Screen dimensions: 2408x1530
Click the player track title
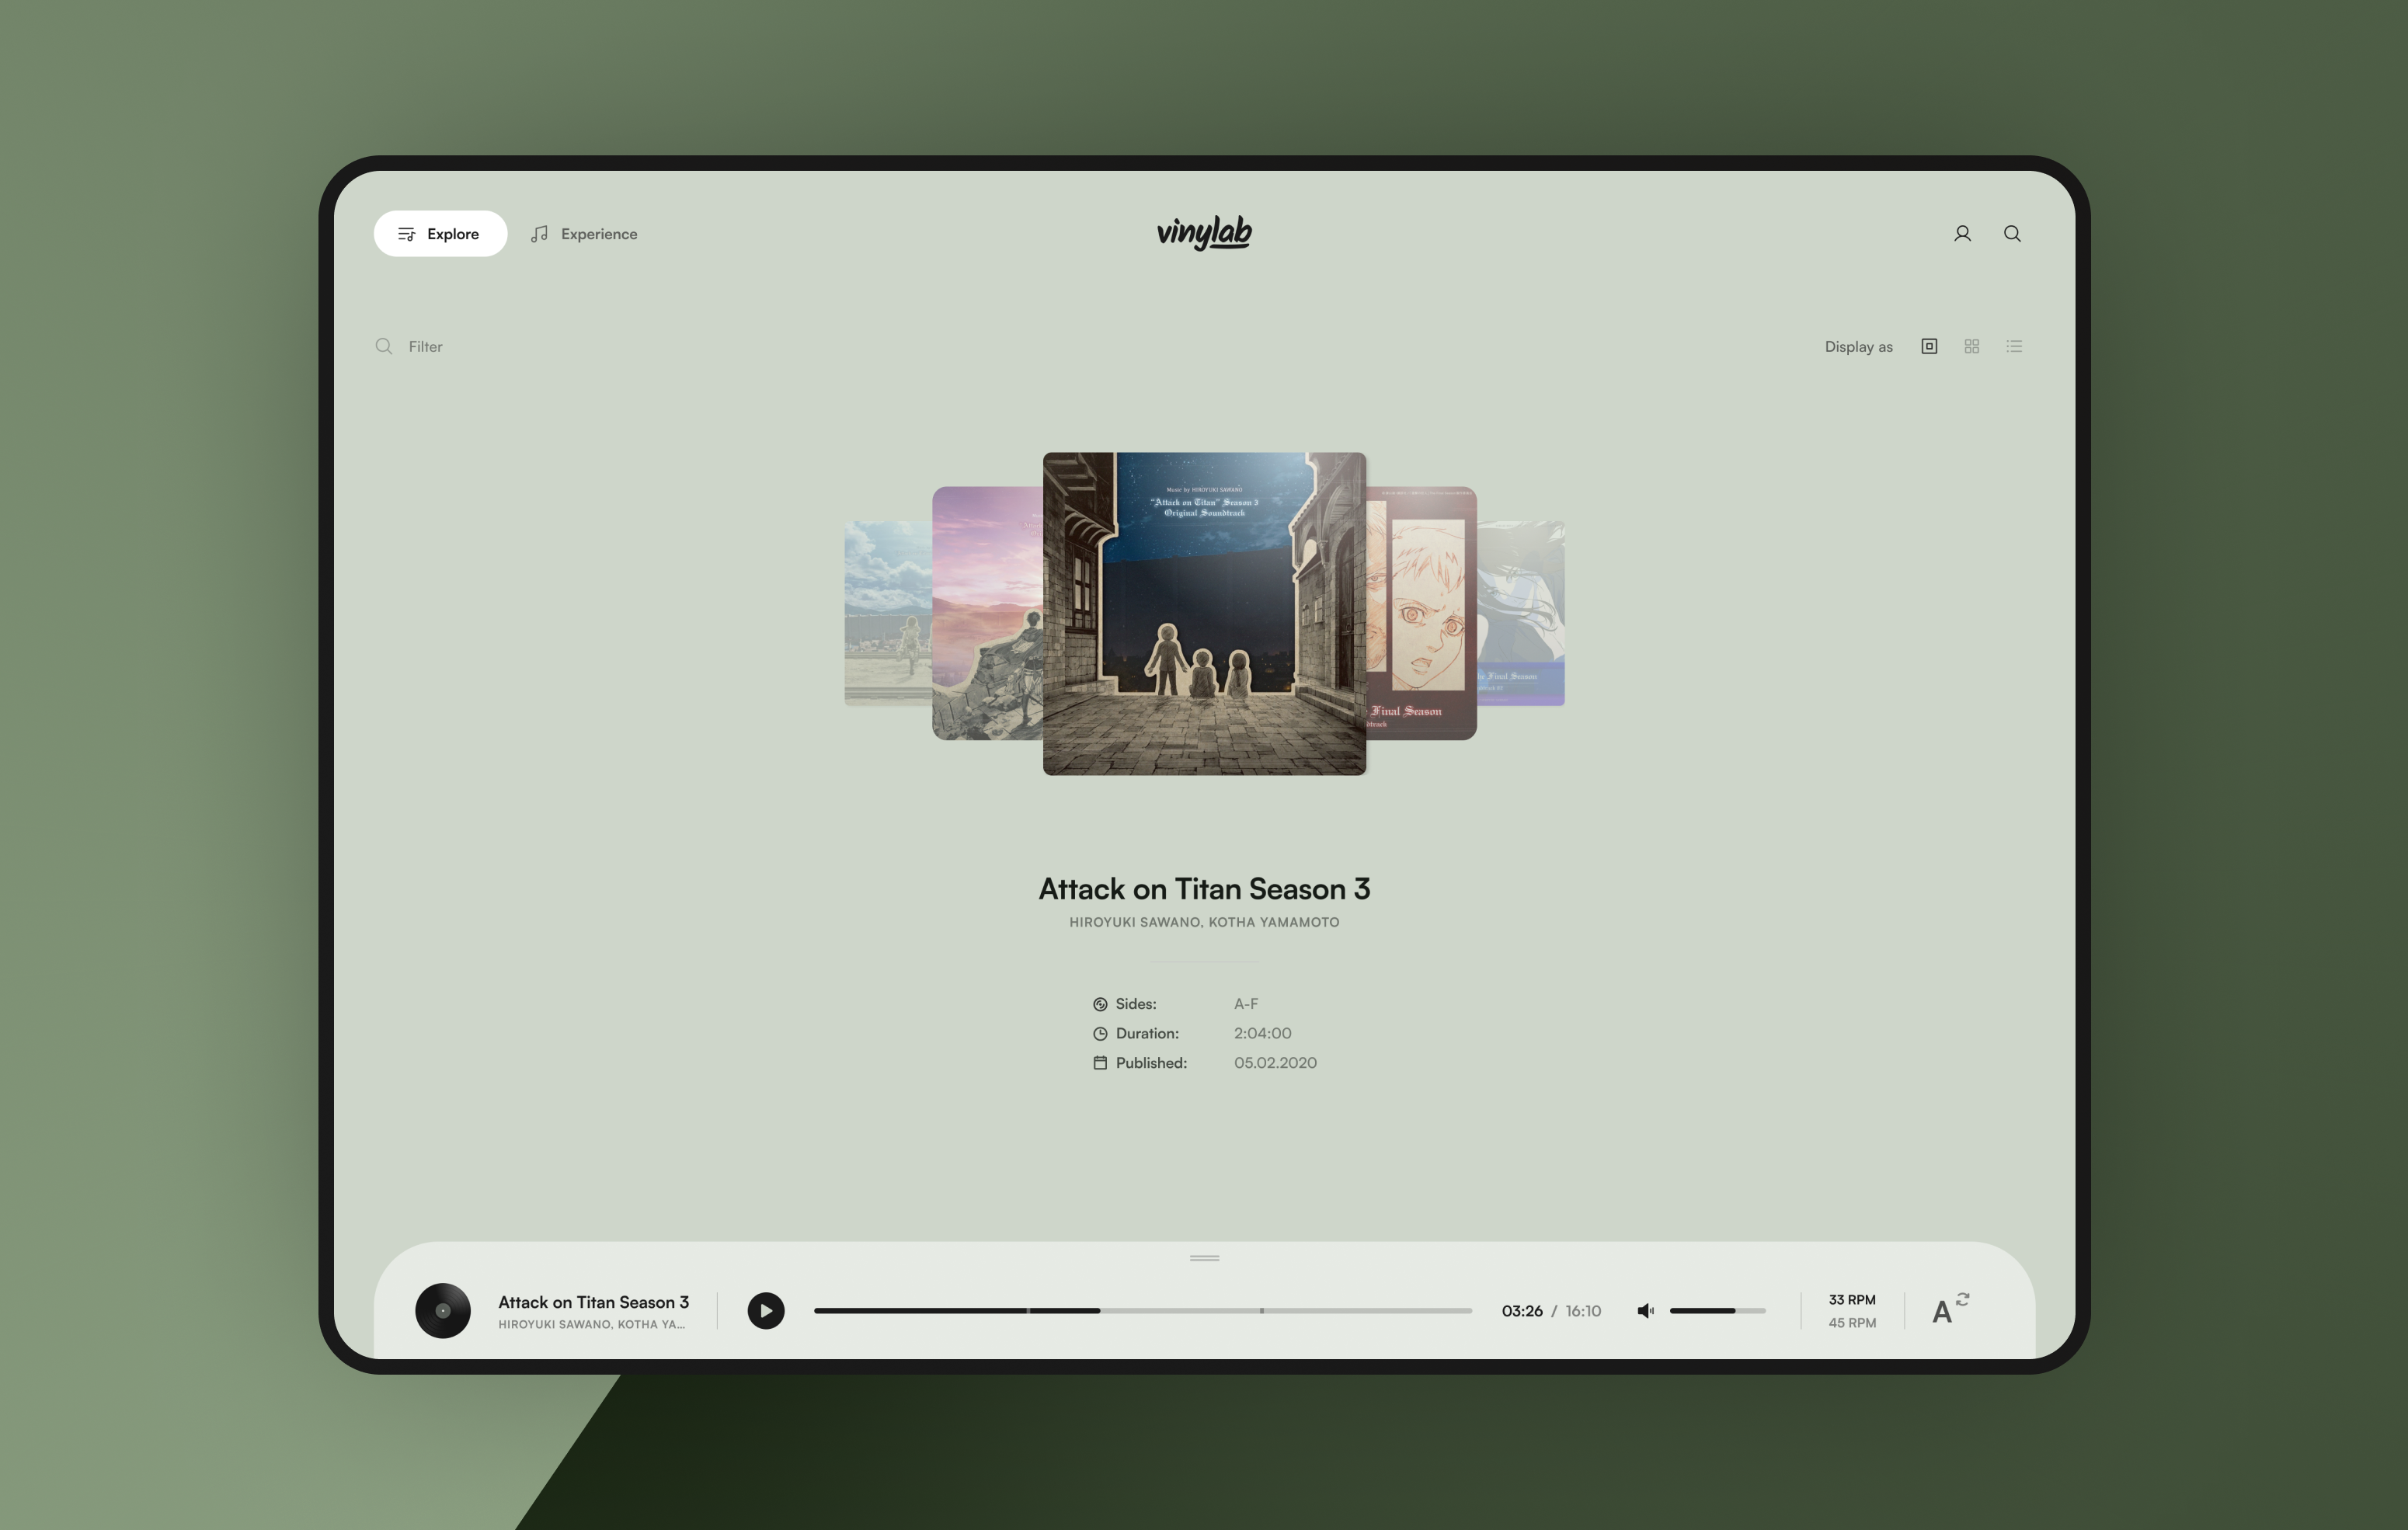click(593, 1302)
